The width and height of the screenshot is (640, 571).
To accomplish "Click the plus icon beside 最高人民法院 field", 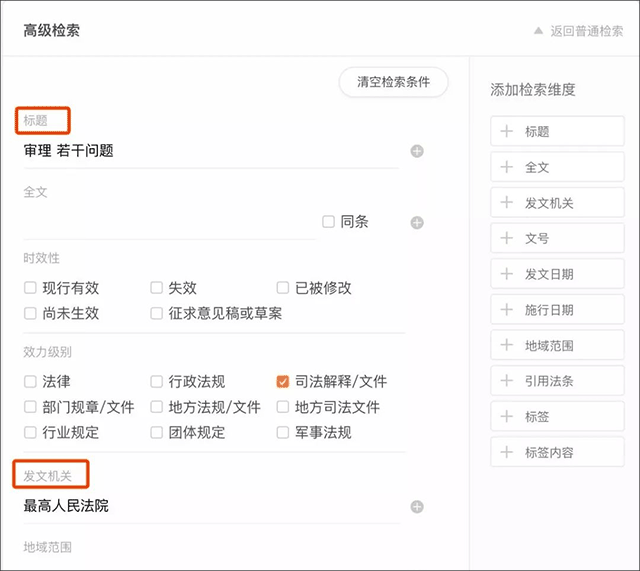I will coord(417,507).
